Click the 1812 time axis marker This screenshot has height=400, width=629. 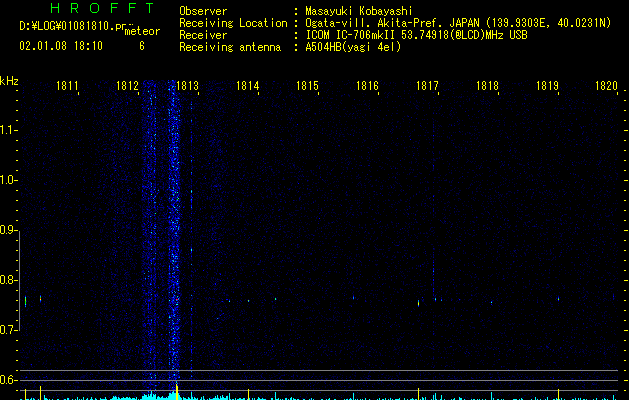(x=127, y=86)
